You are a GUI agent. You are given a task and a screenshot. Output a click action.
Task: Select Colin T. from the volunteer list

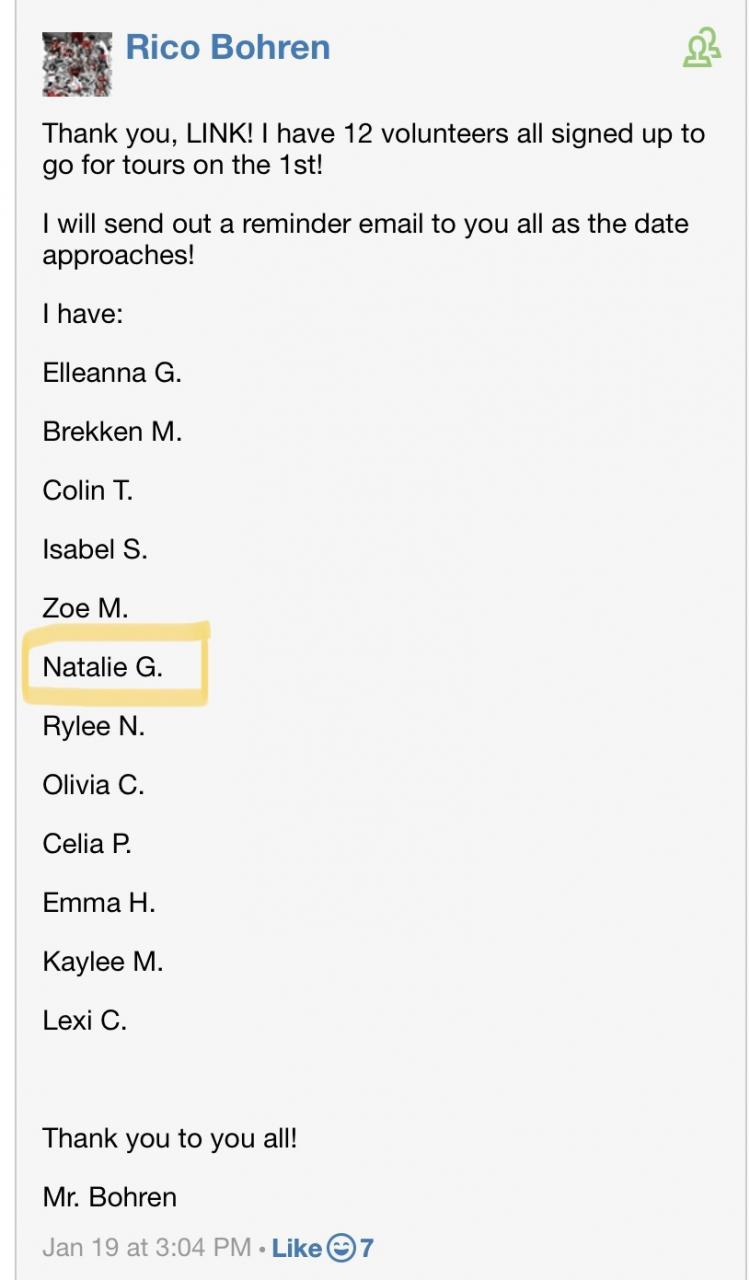[88, 491]
